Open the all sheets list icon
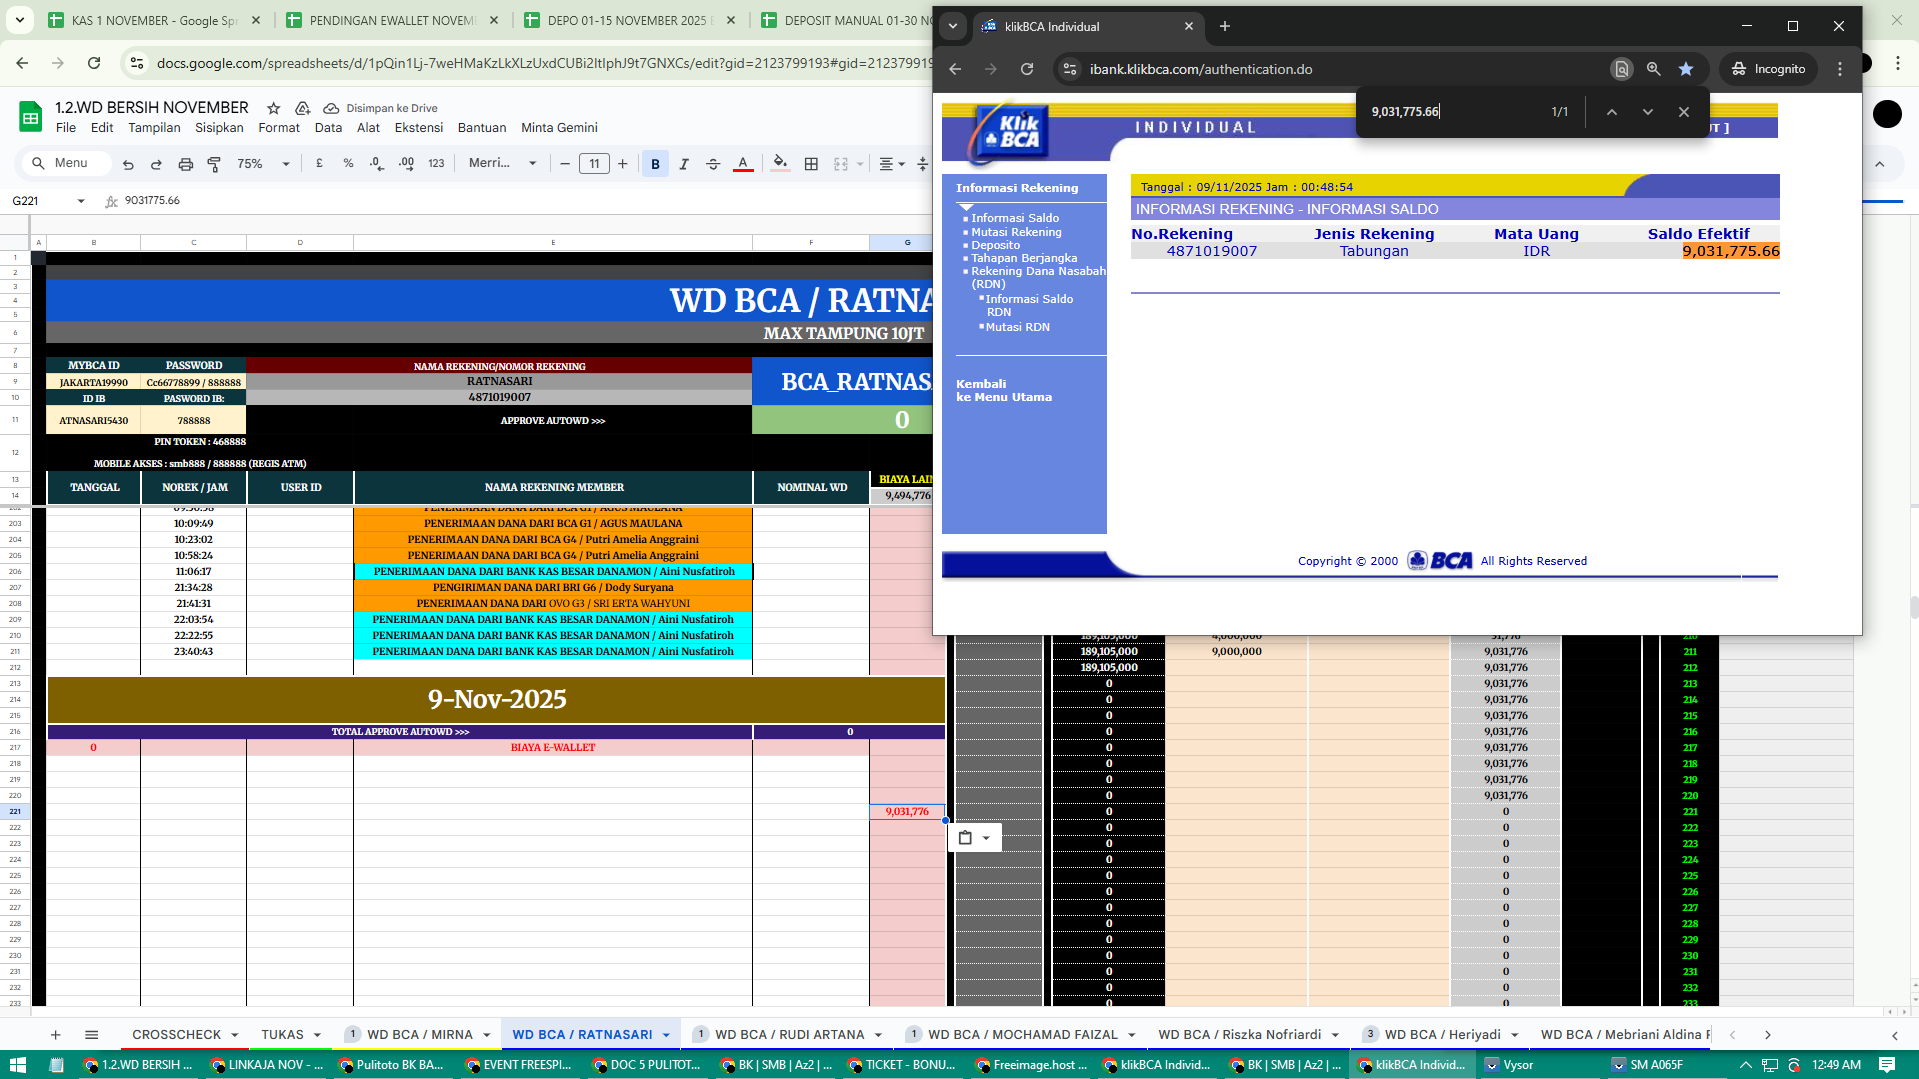1919x1079 pixels. (91, 1035)
